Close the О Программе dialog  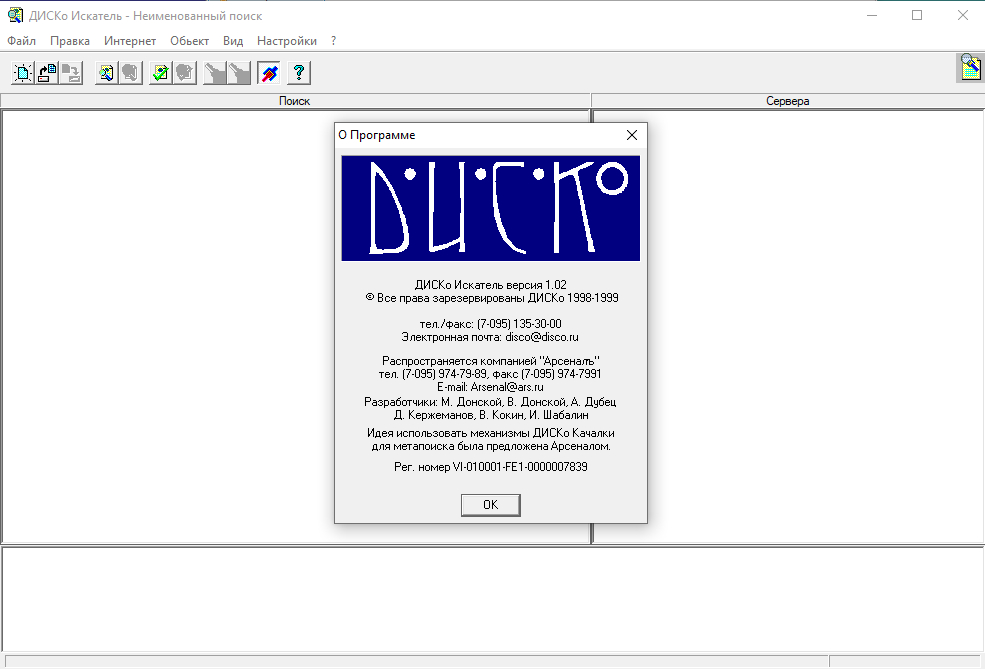coord(632,135)
